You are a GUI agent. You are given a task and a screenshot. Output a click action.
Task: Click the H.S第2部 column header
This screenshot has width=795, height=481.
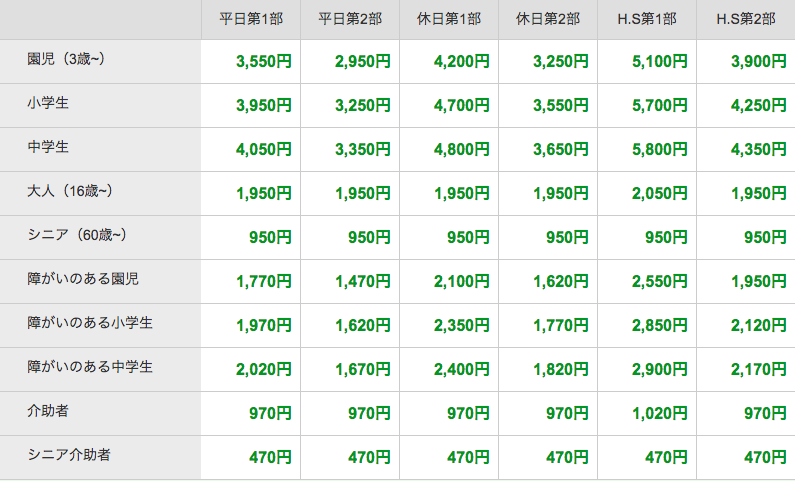(746, 19)
